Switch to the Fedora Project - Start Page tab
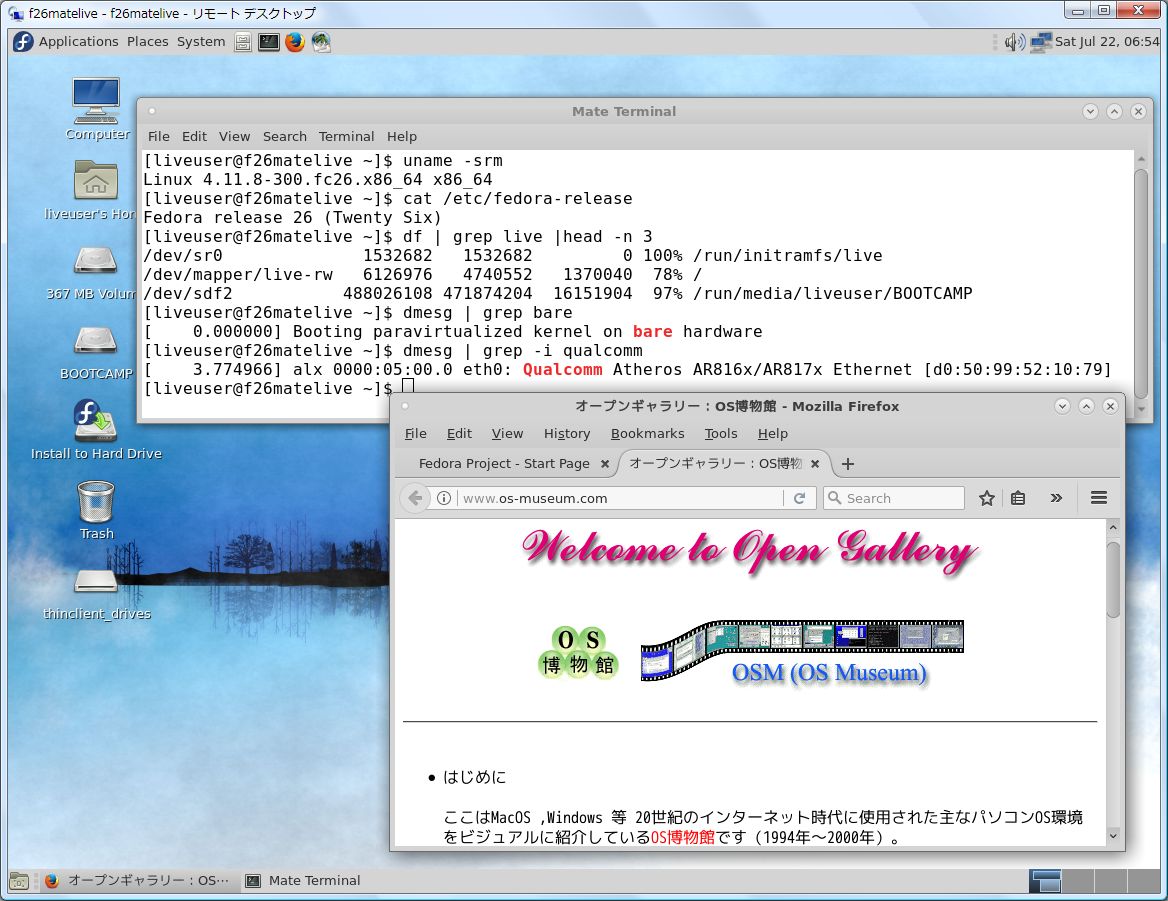The width and height of the screenshot is (1168, 901). 504,464
